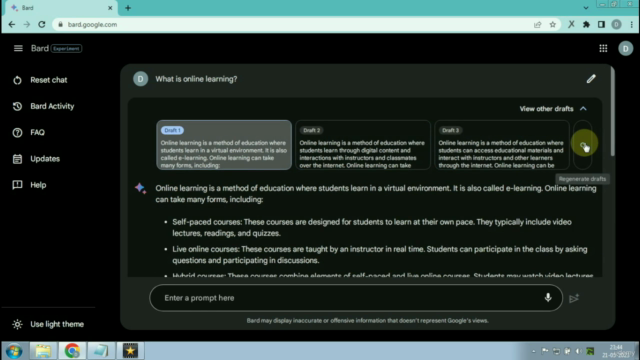Image resolution: width=640 pixels, height=360 pixels.
Task: Click the volume icon in system tray
Action: (578, 351)
